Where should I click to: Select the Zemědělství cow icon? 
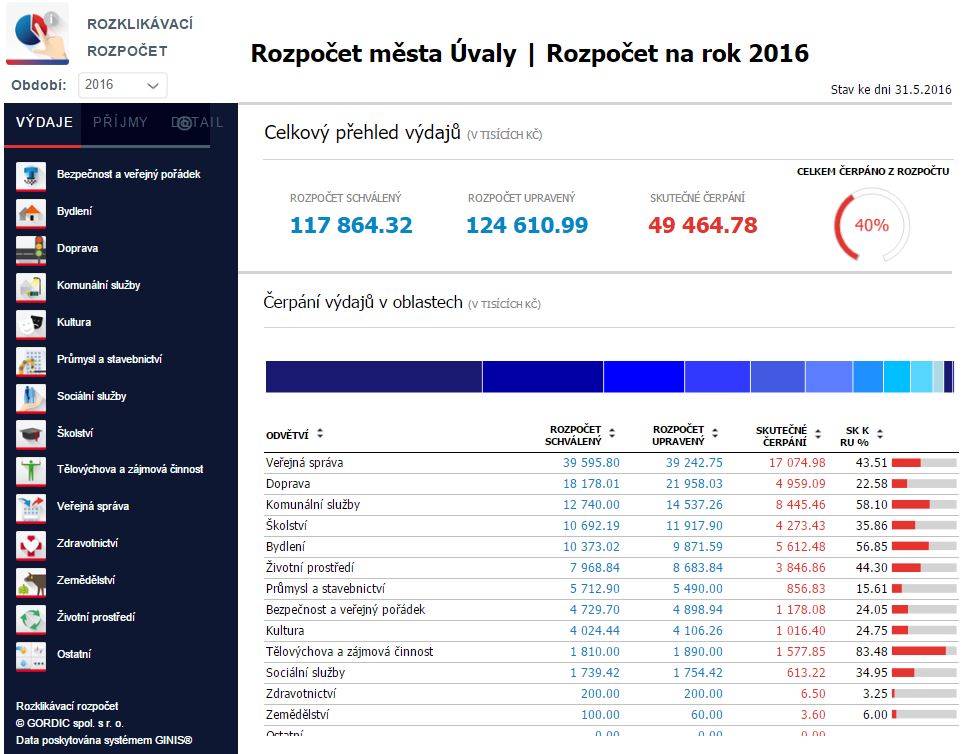coord(31,582)
